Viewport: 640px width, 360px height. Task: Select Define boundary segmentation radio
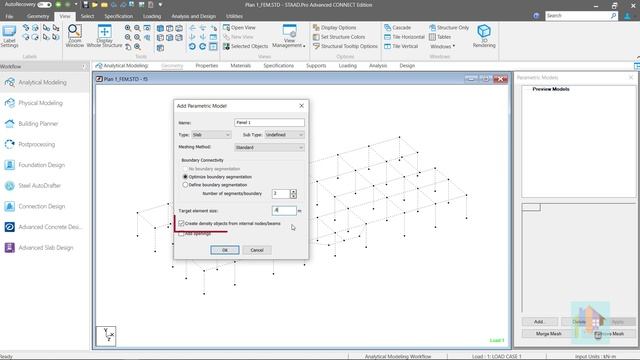[x=185, y=185]
